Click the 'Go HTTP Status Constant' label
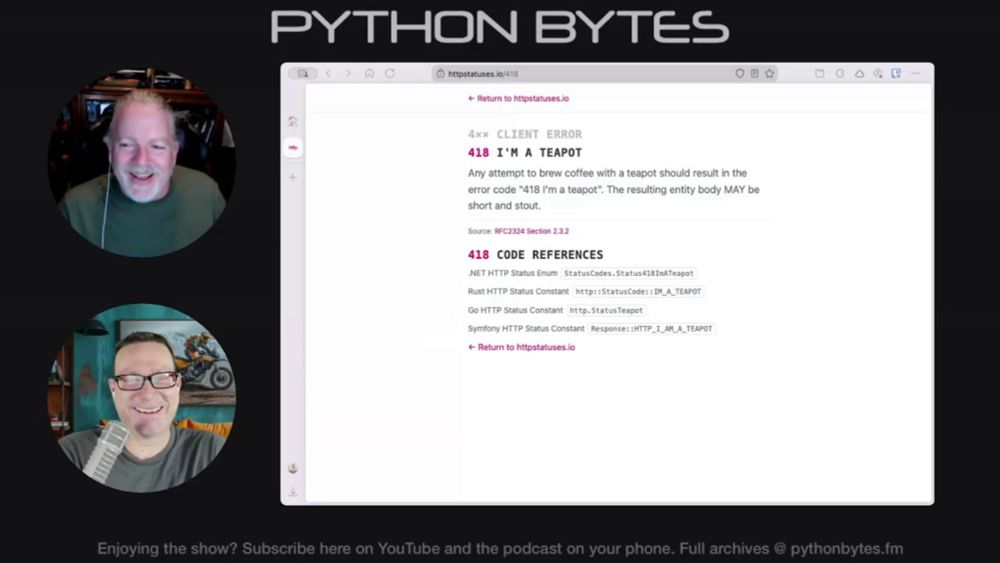 (x=515, y=311)
